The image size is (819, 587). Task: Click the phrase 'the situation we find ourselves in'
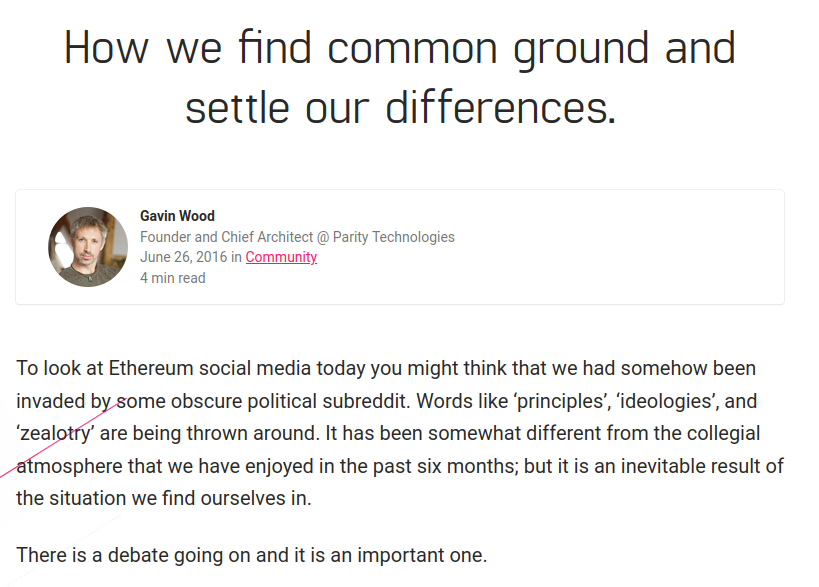163,498
